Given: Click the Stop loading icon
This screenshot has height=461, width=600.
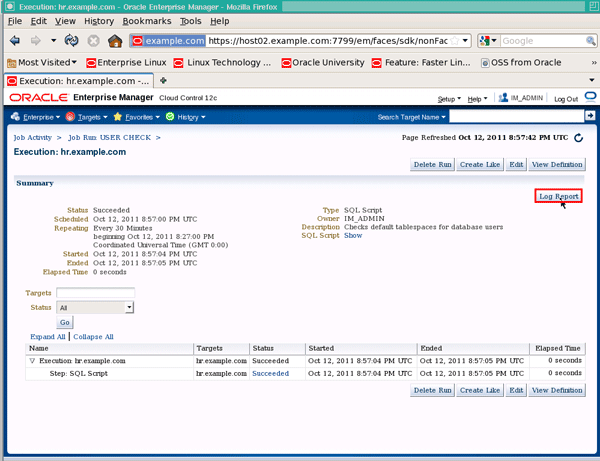Looking at the screenshot, I should point(93,41).
